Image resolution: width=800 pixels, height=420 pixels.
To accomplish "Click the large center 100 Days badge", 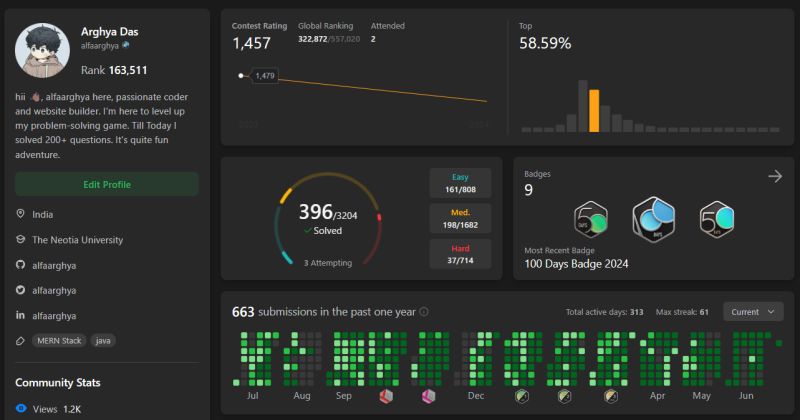I will click(x=654, y=219).
